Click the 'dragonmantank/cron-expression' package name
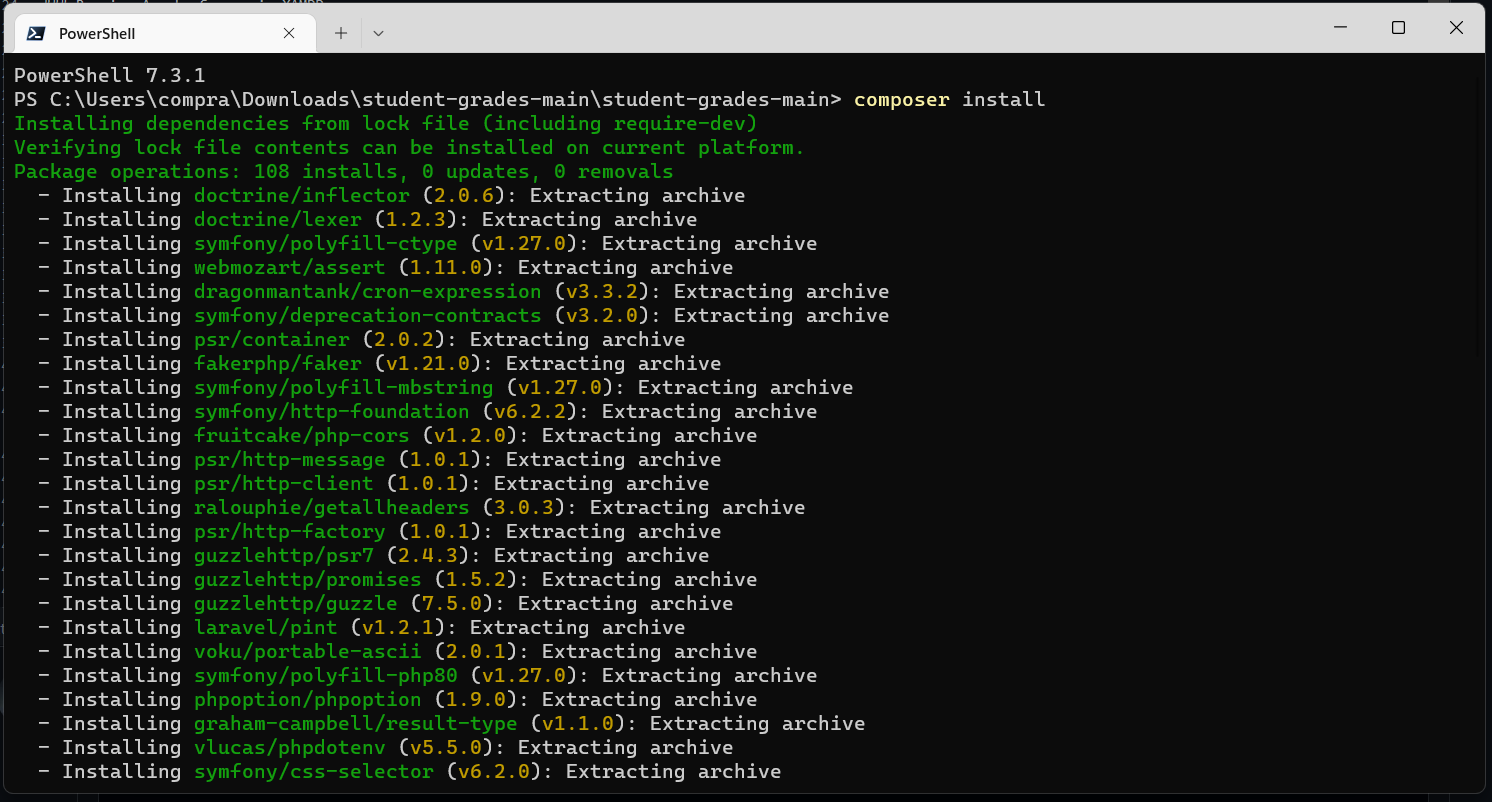 pos(368,291)
